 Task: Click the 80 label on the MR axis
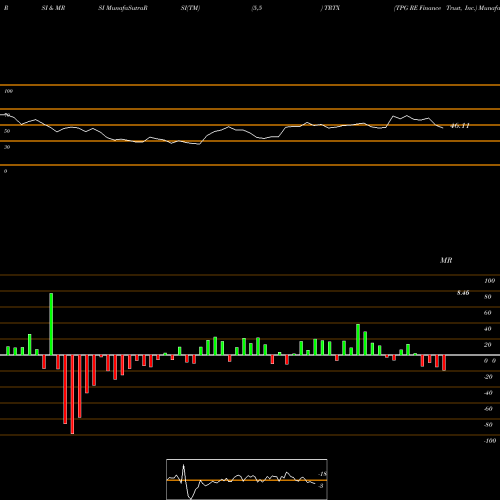[488, 297]
